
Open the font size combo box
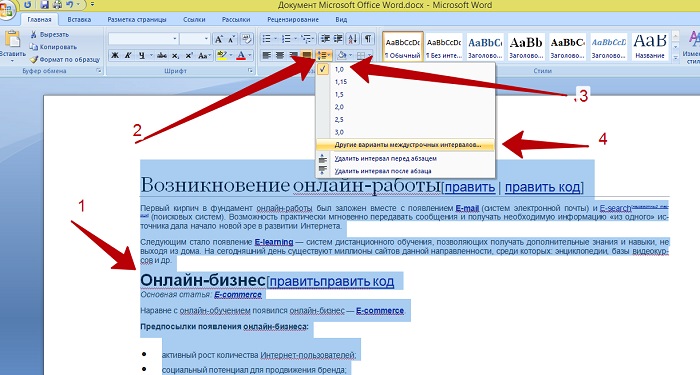click(195, 39)
